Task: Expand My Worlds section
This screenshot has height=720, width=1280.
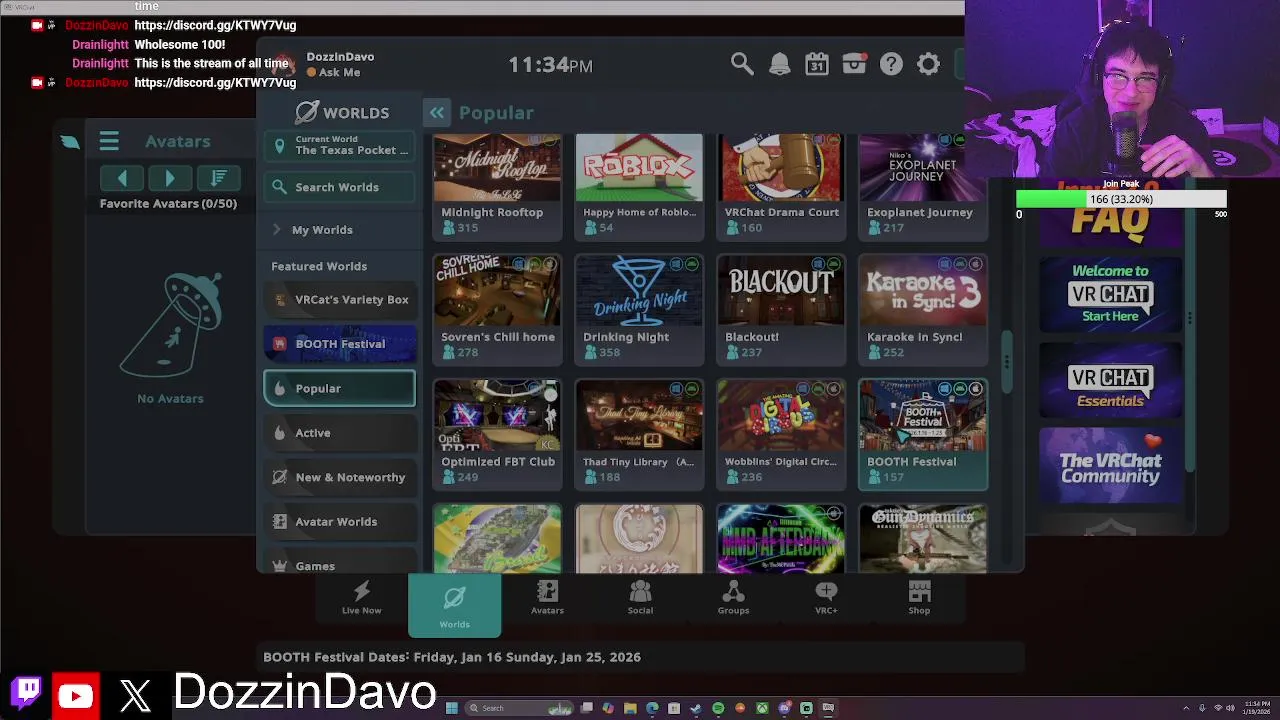Action: point(340,230)
